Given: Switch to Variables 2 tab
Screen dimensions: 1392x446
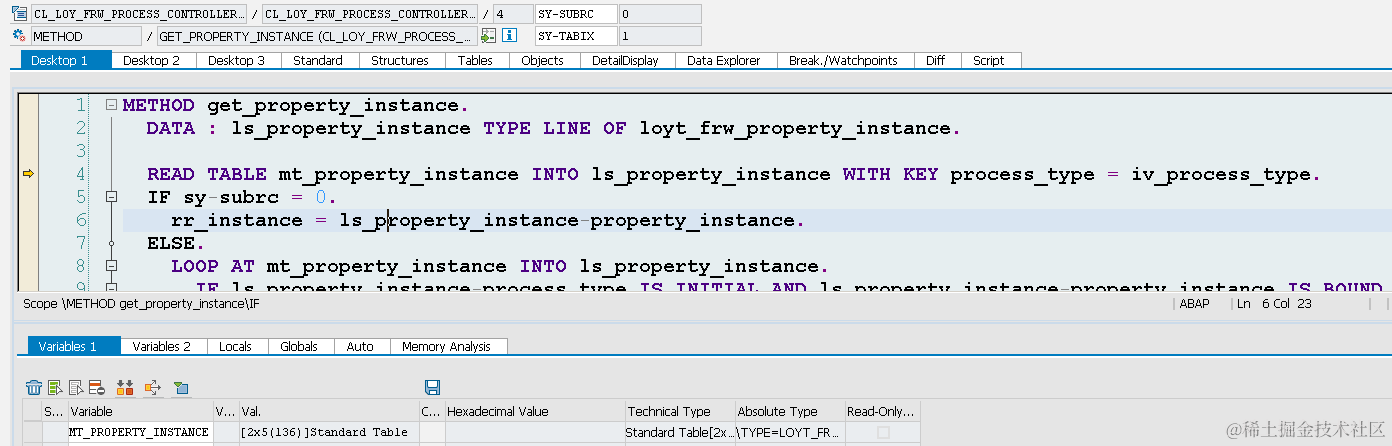Looking at the screenshot, I should (x=162, y=346).
